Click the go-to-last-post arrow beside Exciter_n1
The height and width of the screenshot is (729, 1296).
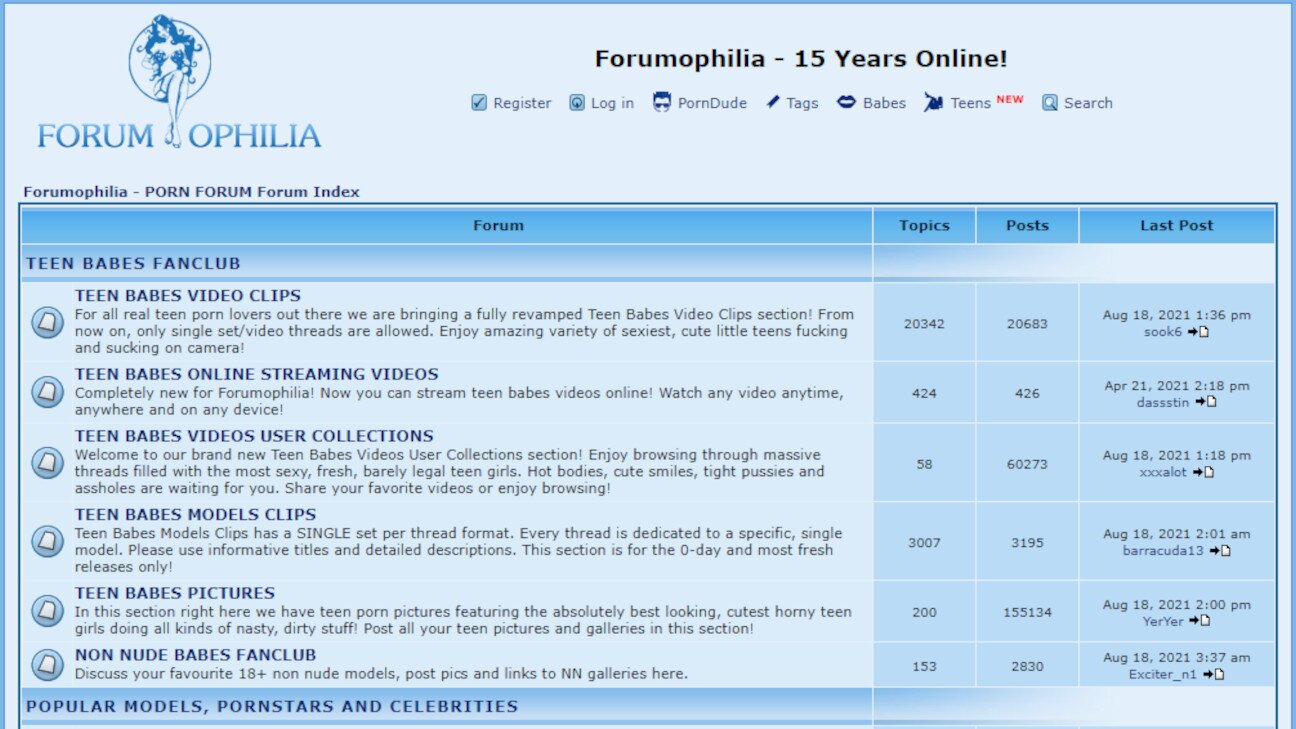click(x=1216, y=674)
